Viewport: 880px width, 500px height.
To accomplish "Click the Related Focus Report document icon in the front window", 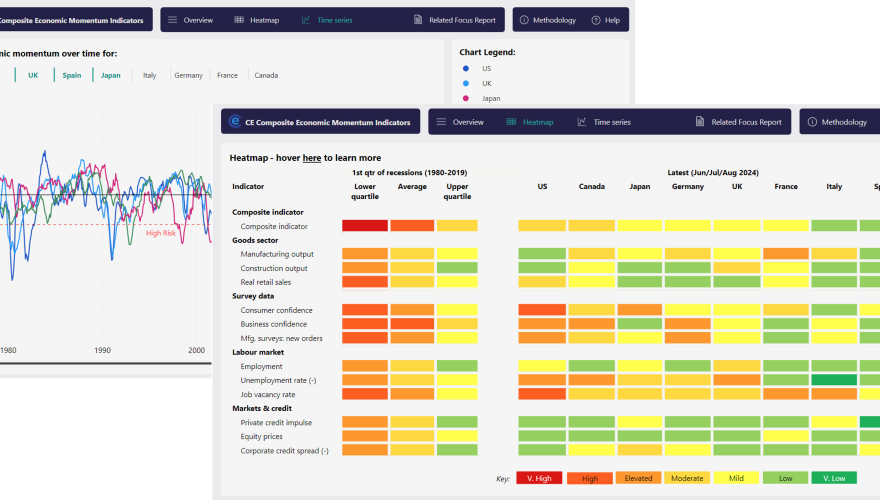I will coord(700,122).
